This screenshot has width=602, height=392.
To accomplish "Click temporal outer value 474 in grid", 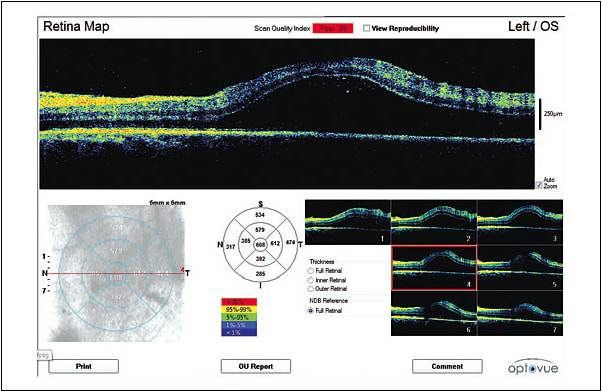I will click(290, 243).
